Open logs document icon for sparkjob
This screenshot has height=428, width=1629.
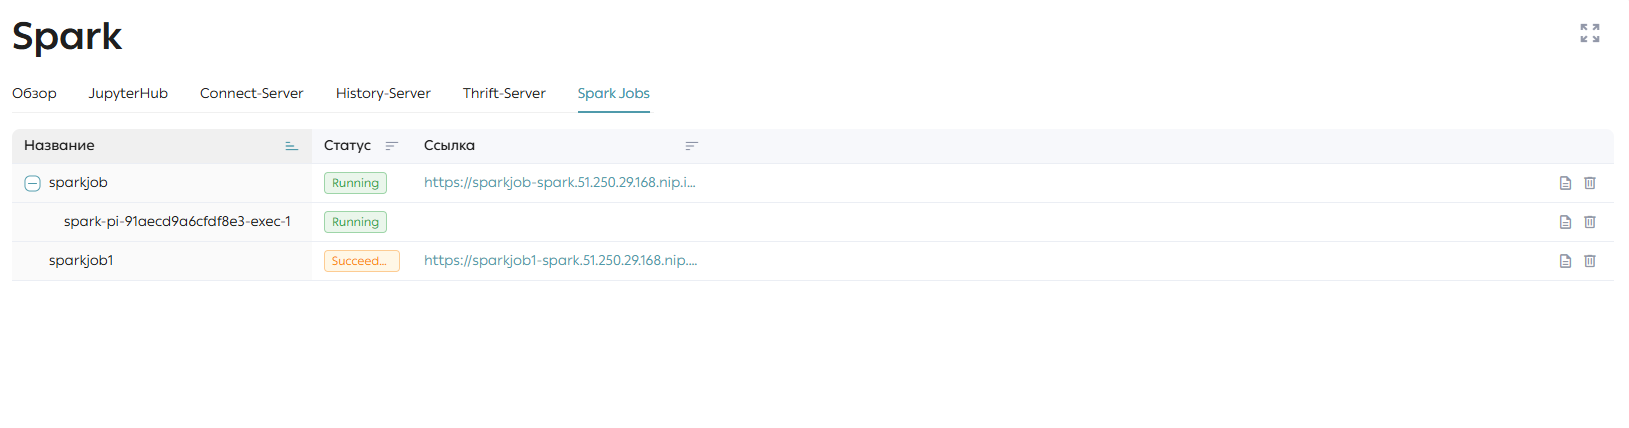click(1566, 183)
